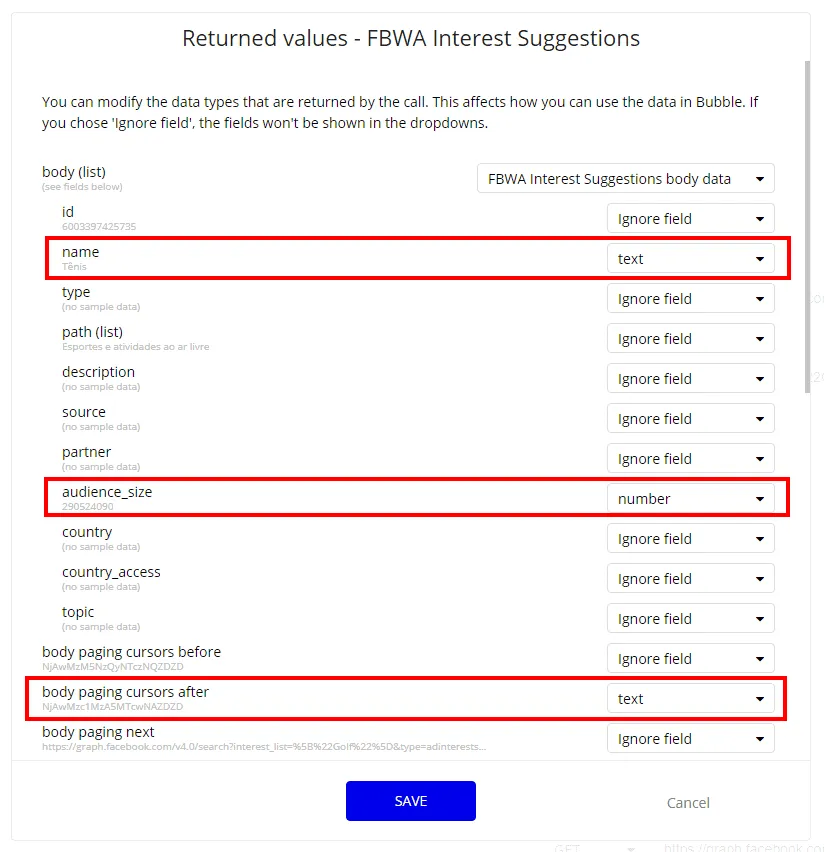Open the description field type dropdown

pyautogui.click(x=690, y=379)
